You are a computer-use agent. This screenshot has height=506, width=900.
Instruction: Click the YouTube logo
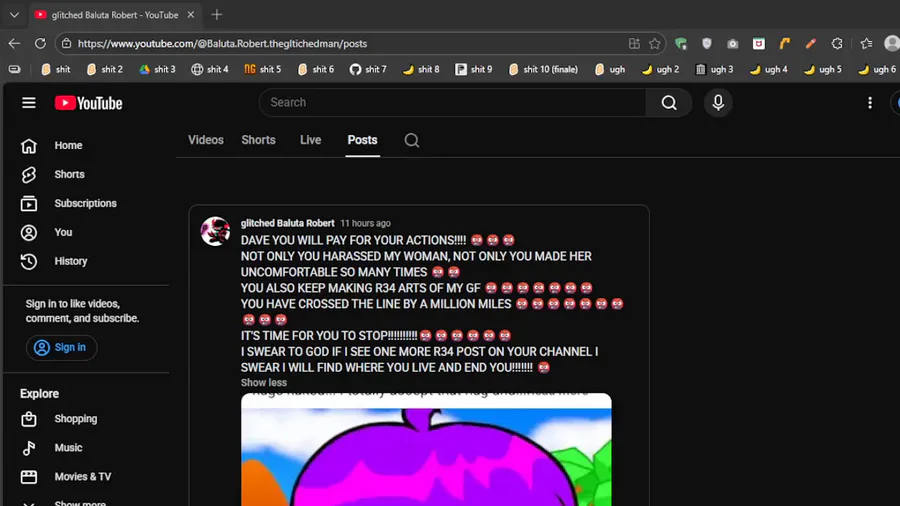88,103
